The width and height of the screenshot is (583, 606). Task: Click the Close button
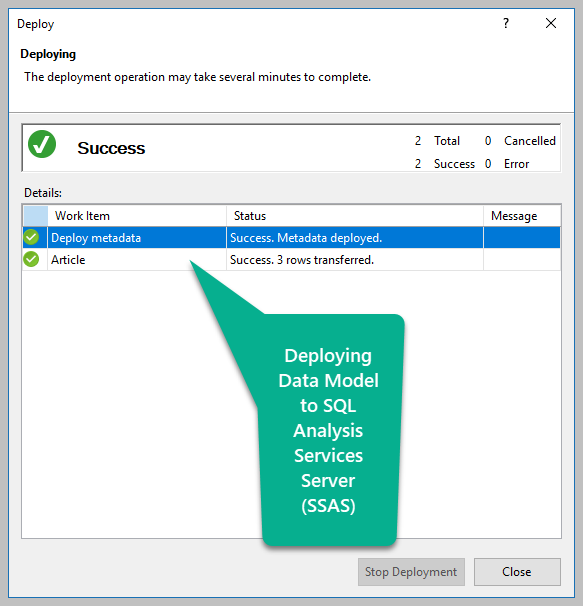[x=517, y=572]
